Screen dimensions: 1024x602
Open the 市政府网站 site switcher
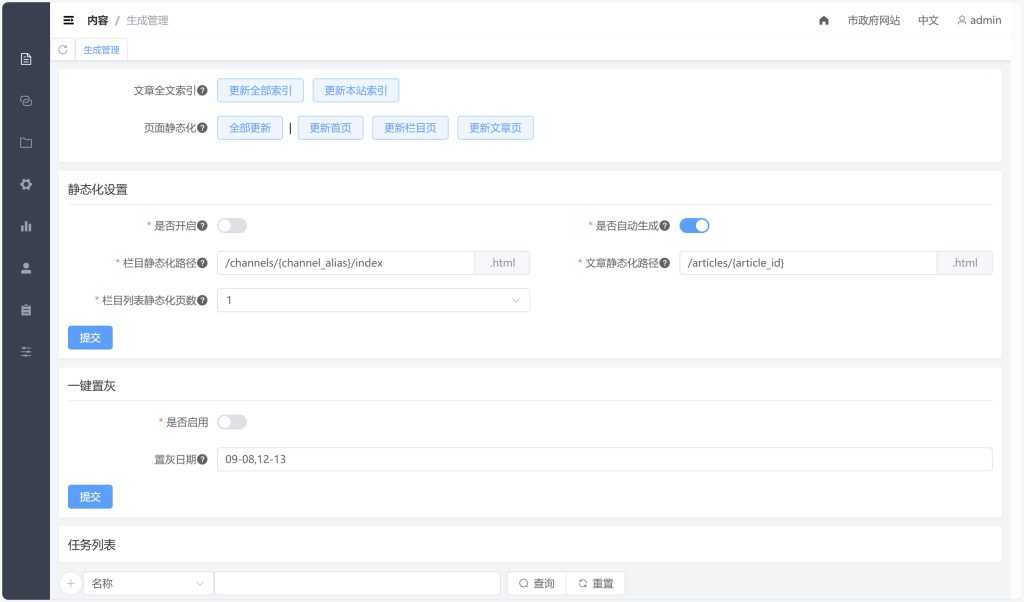point(874,20)
